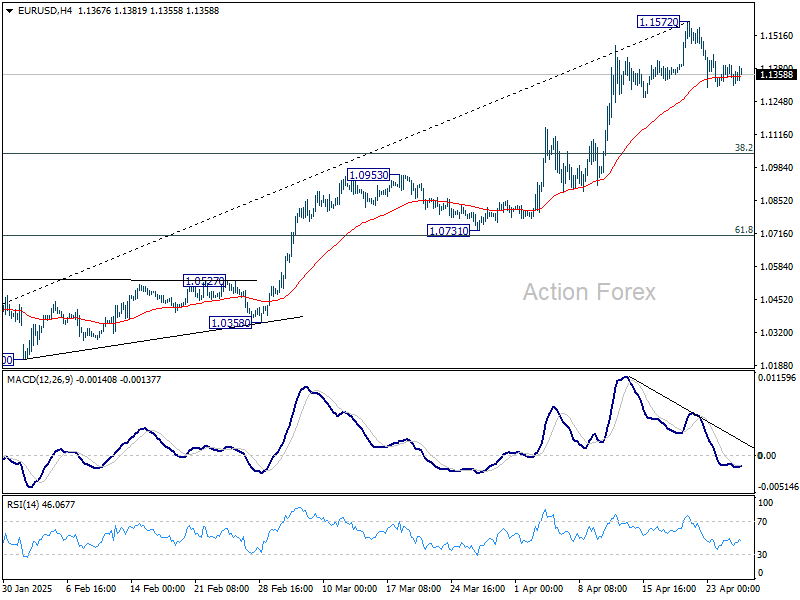The width and height of the screenshot is (800, 600).
Task: Select the 1.0527 price level label
Action: (205, 280)
